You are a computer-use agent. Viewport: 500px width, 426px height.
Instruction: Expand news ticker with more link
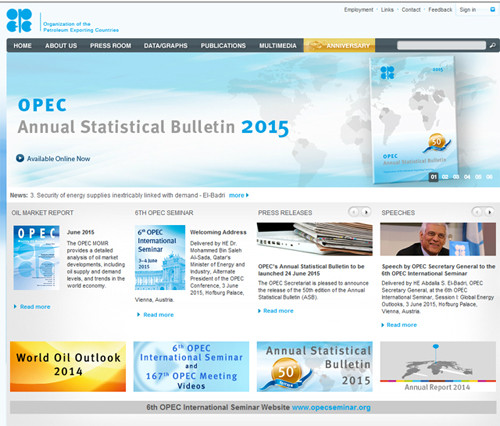click(238, 195)
